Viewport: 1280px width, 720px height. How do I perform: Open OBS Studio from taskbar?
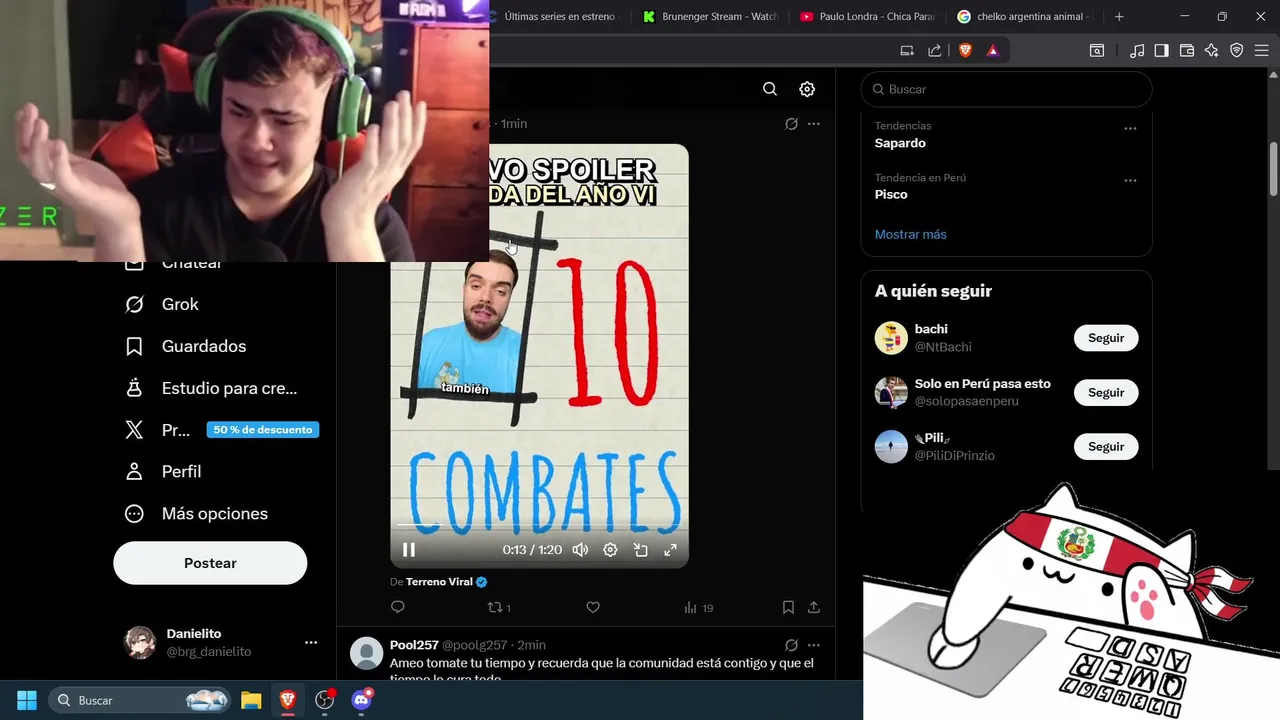324,700
